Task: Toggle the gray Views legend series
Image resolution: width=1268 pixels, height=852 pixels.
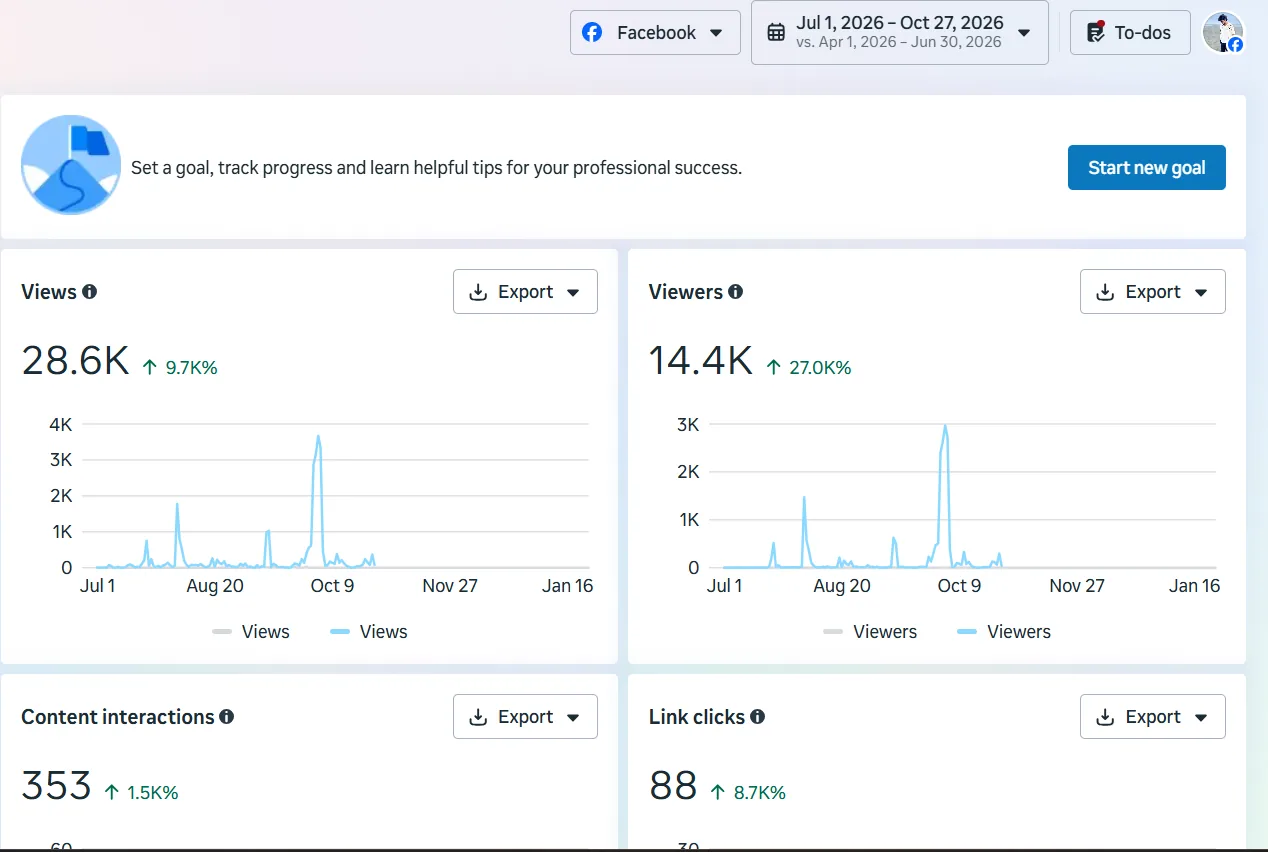Action: pos(251,632)
